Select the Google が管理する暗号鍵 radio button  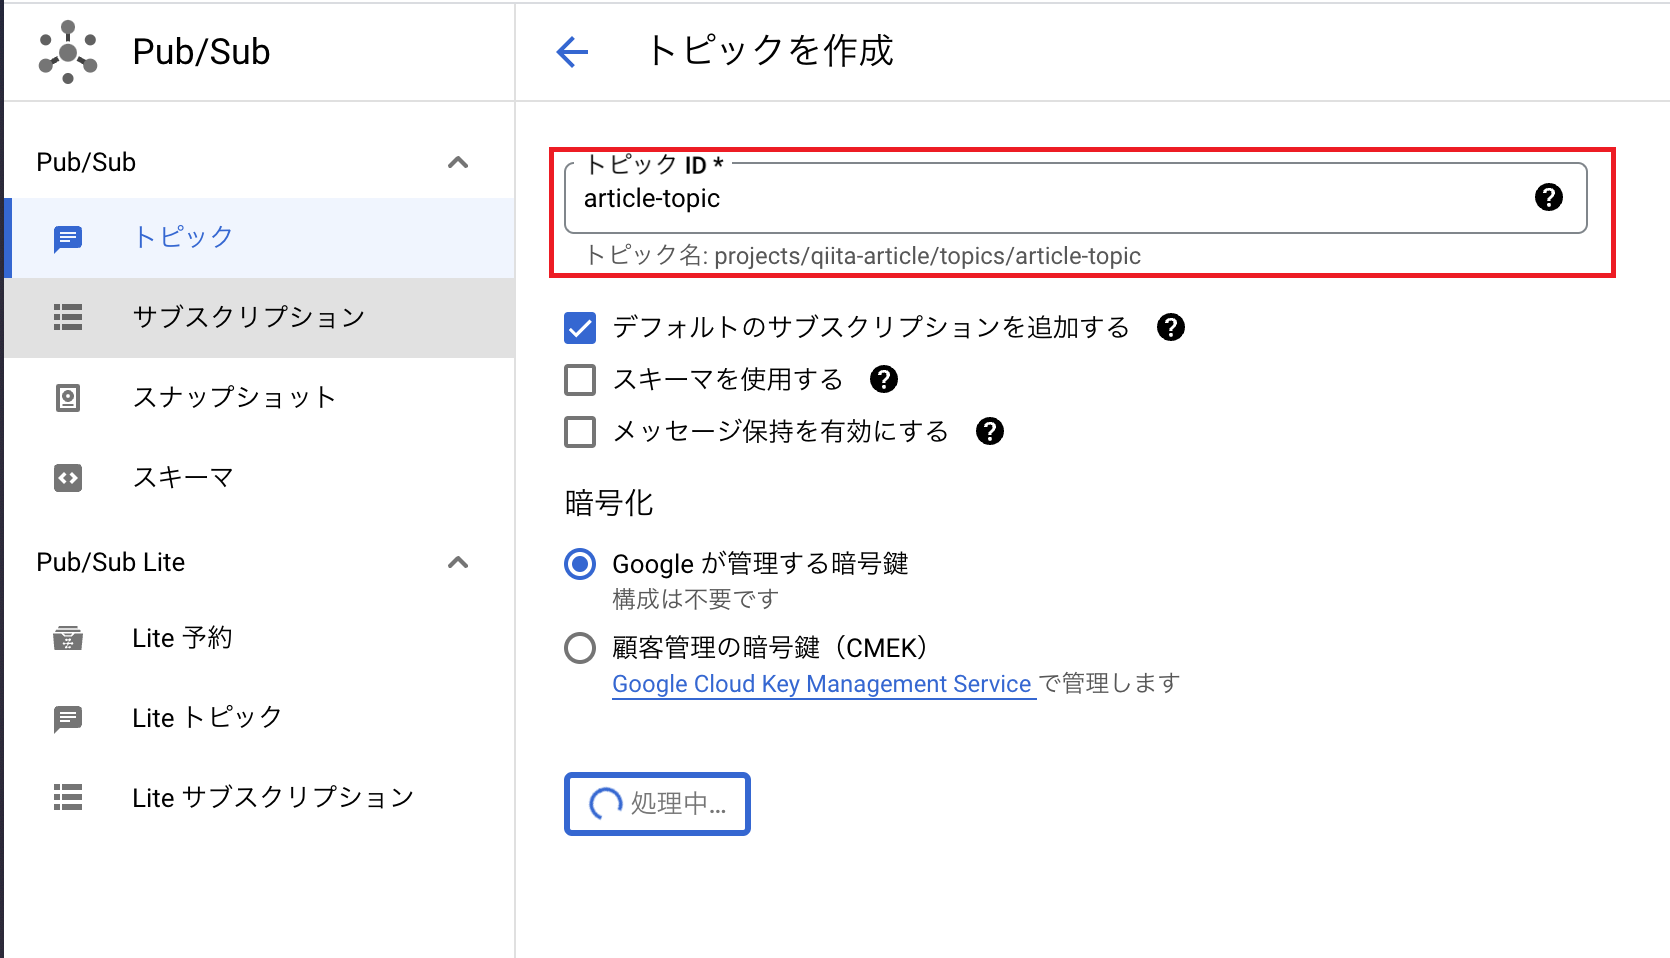(580, 564)
